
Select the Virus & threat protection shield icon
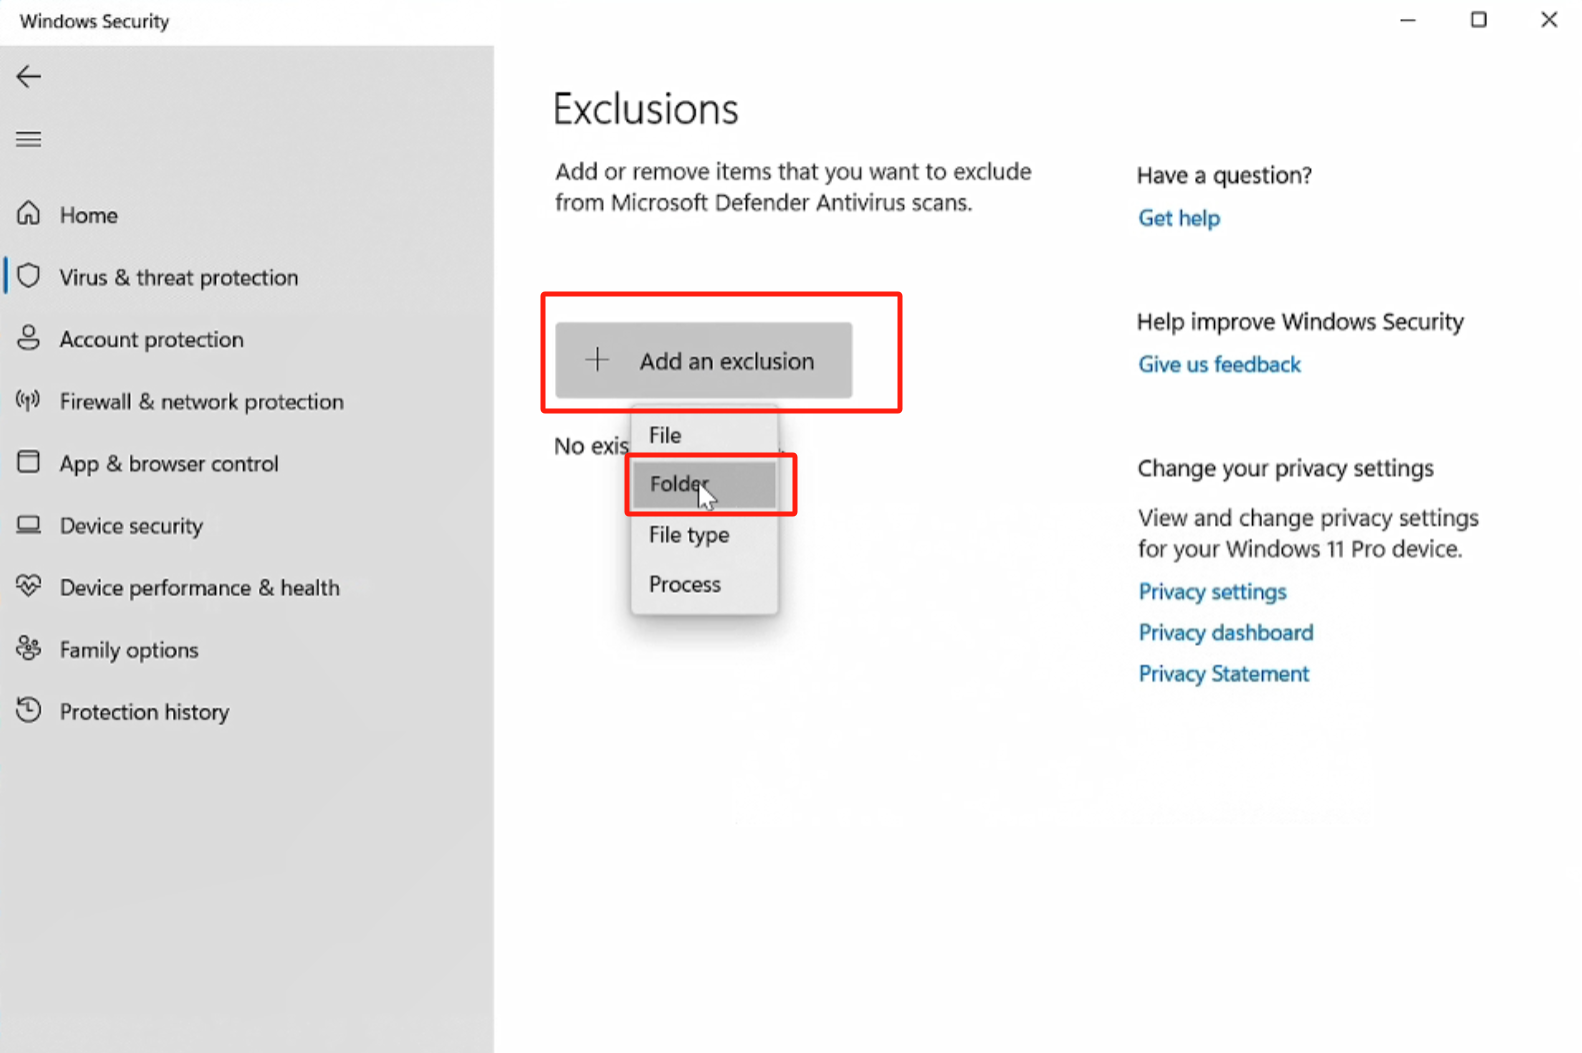coord(29,276)
